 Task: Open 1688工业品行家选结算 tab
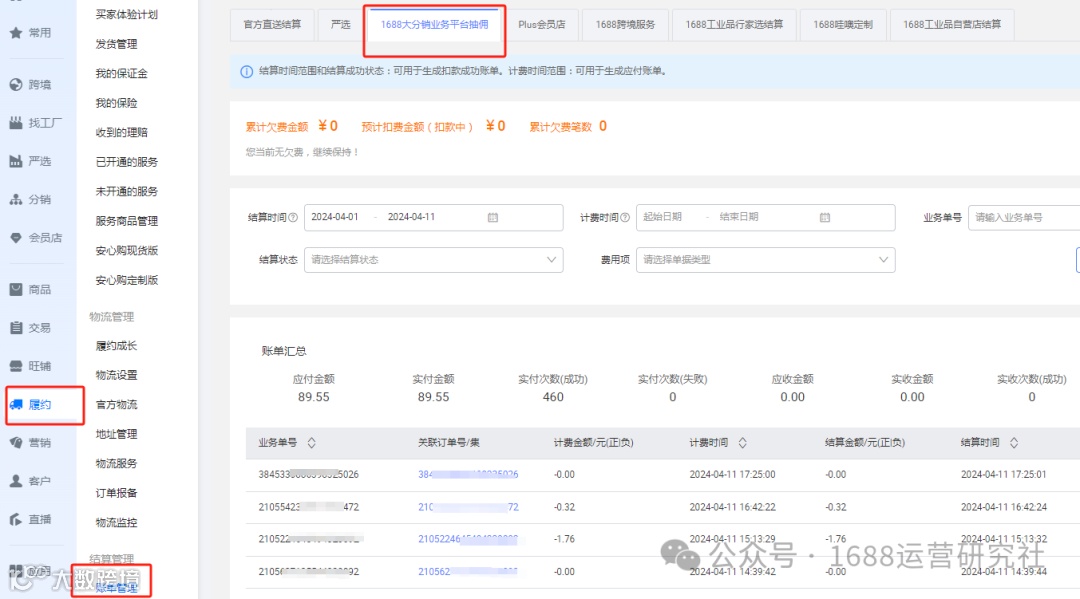[734, 25]
